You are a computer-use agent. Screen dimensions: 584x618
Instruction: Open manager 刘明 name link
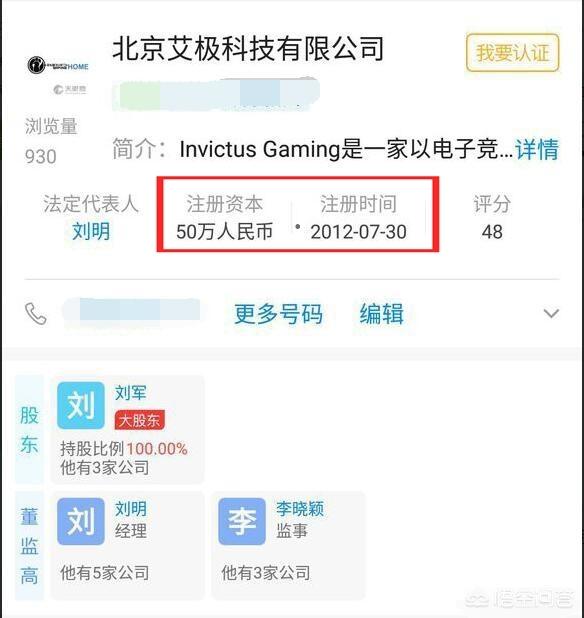click(x=130, y=509)
